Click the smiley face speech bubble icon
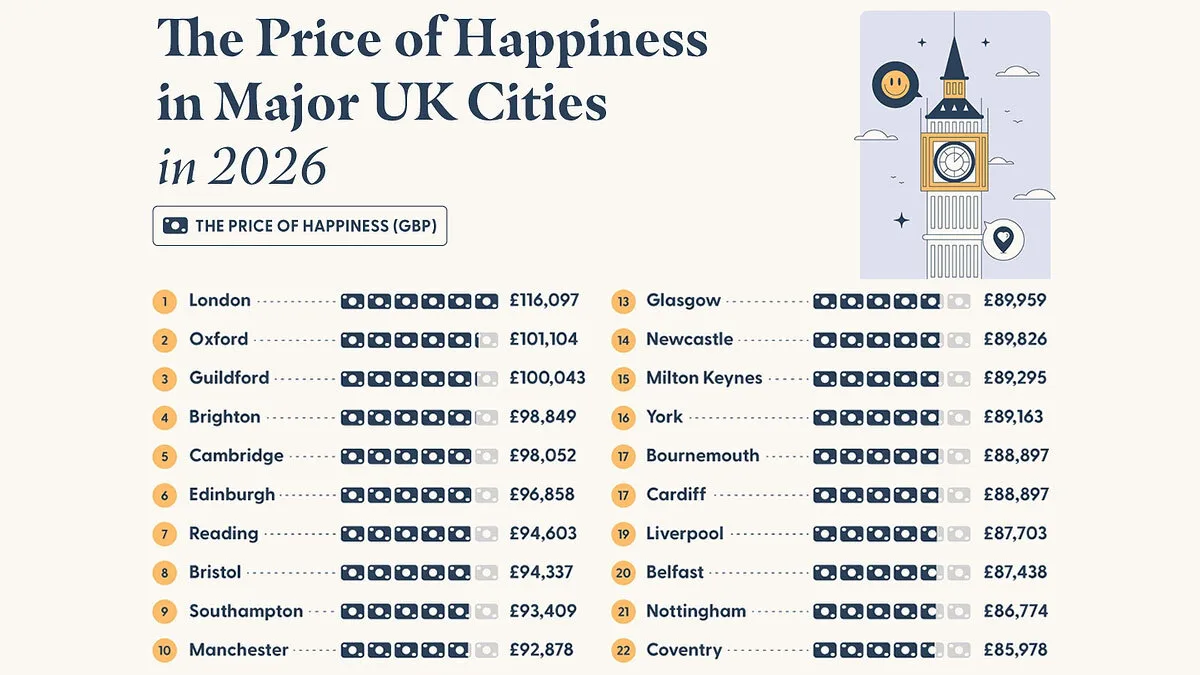Viewport: 1200px width, 675px height. 895,83
